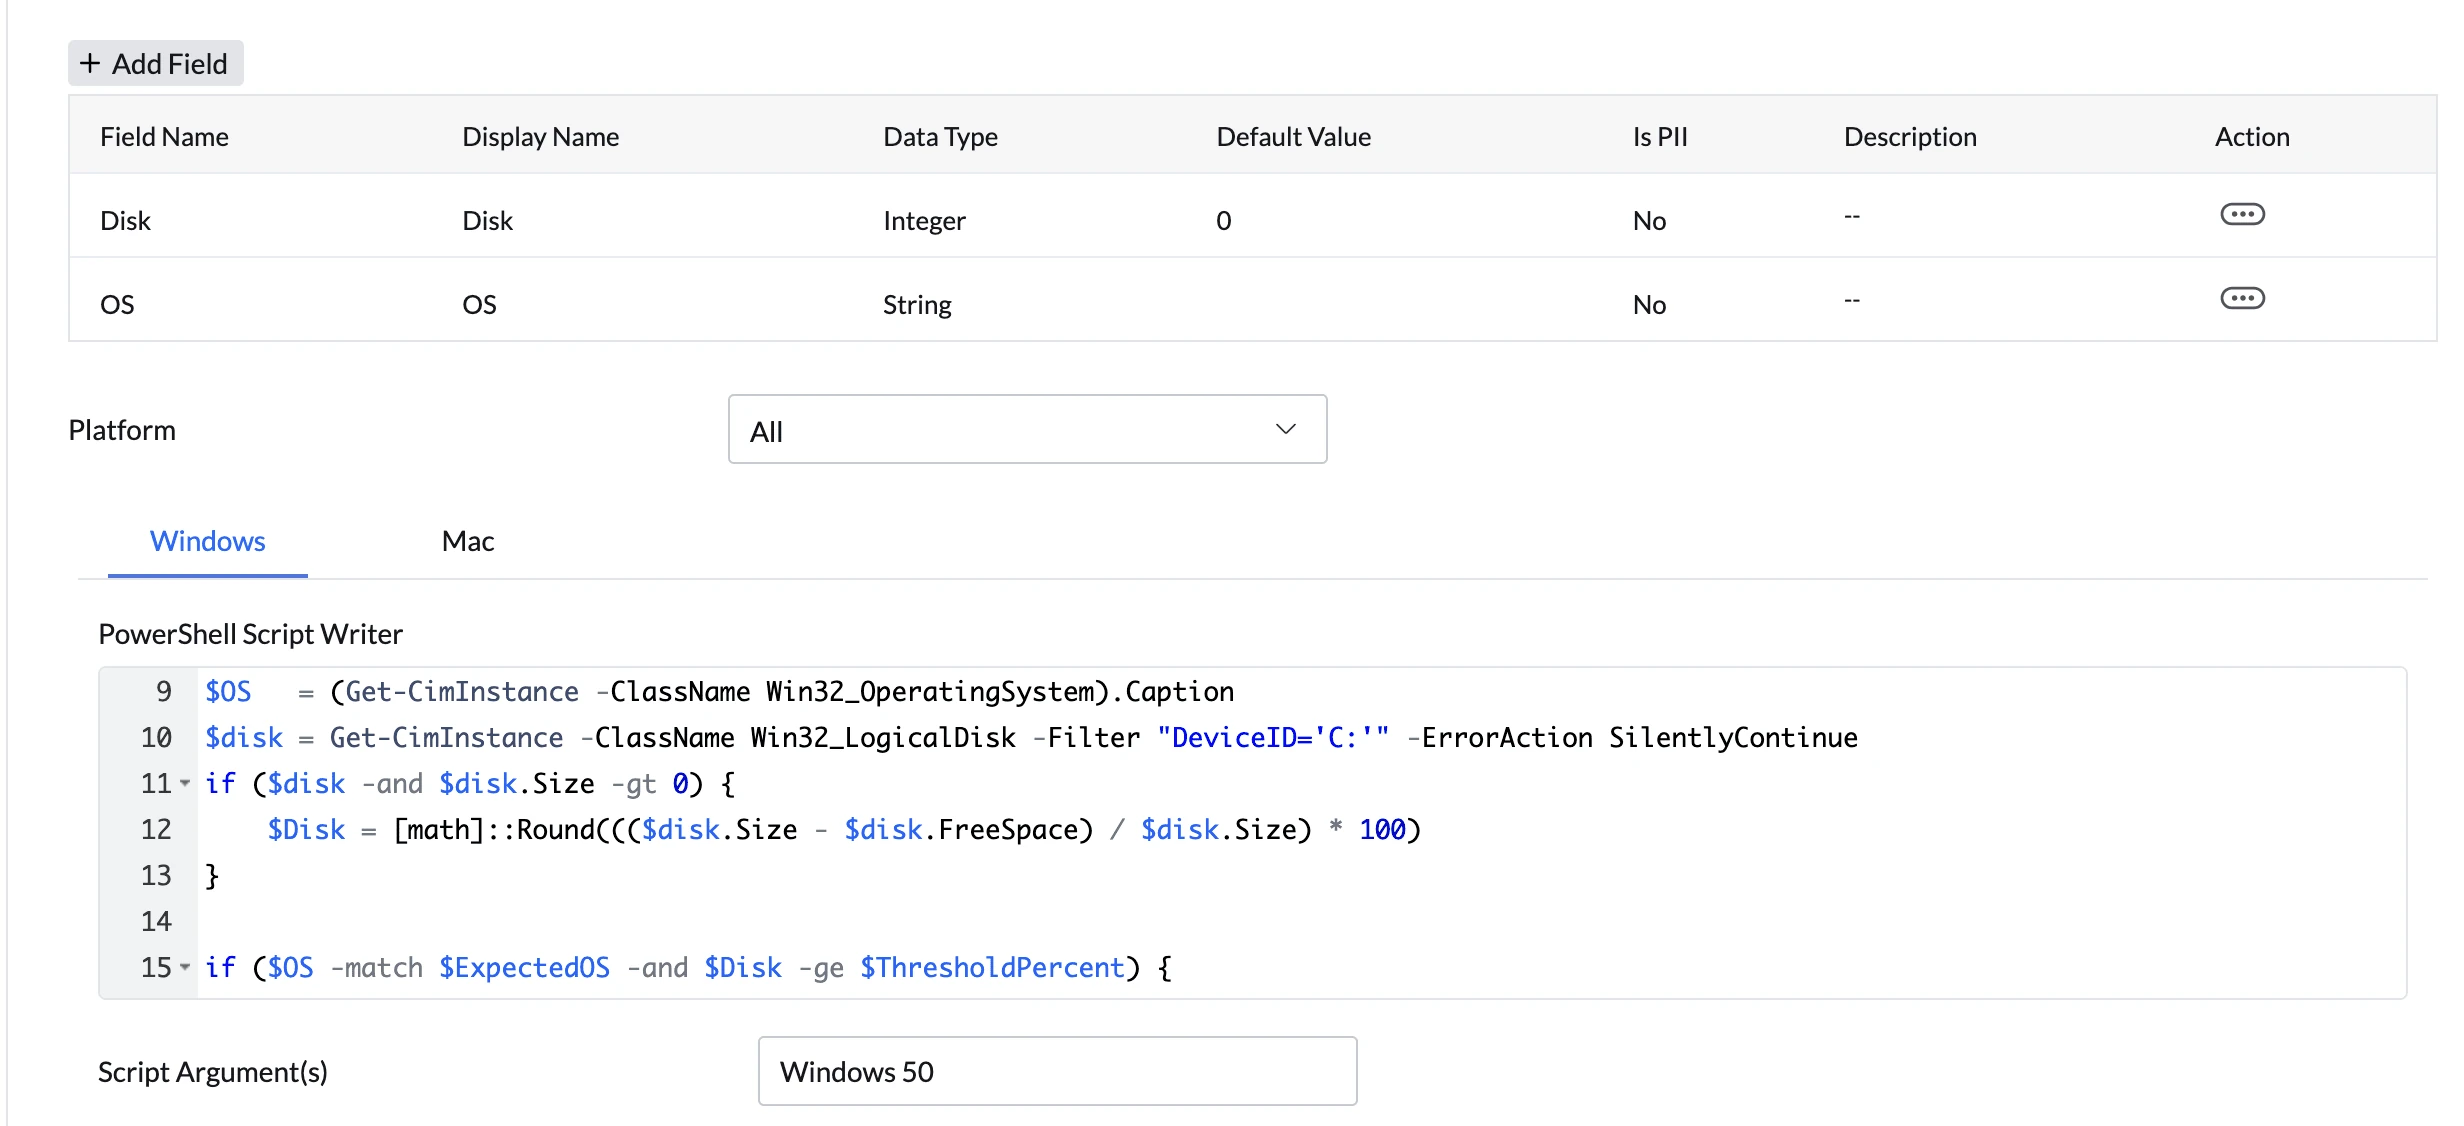Open action menu for OS field row
This screenshot has height=1126, width=2464.
[x=2242, y=298]
